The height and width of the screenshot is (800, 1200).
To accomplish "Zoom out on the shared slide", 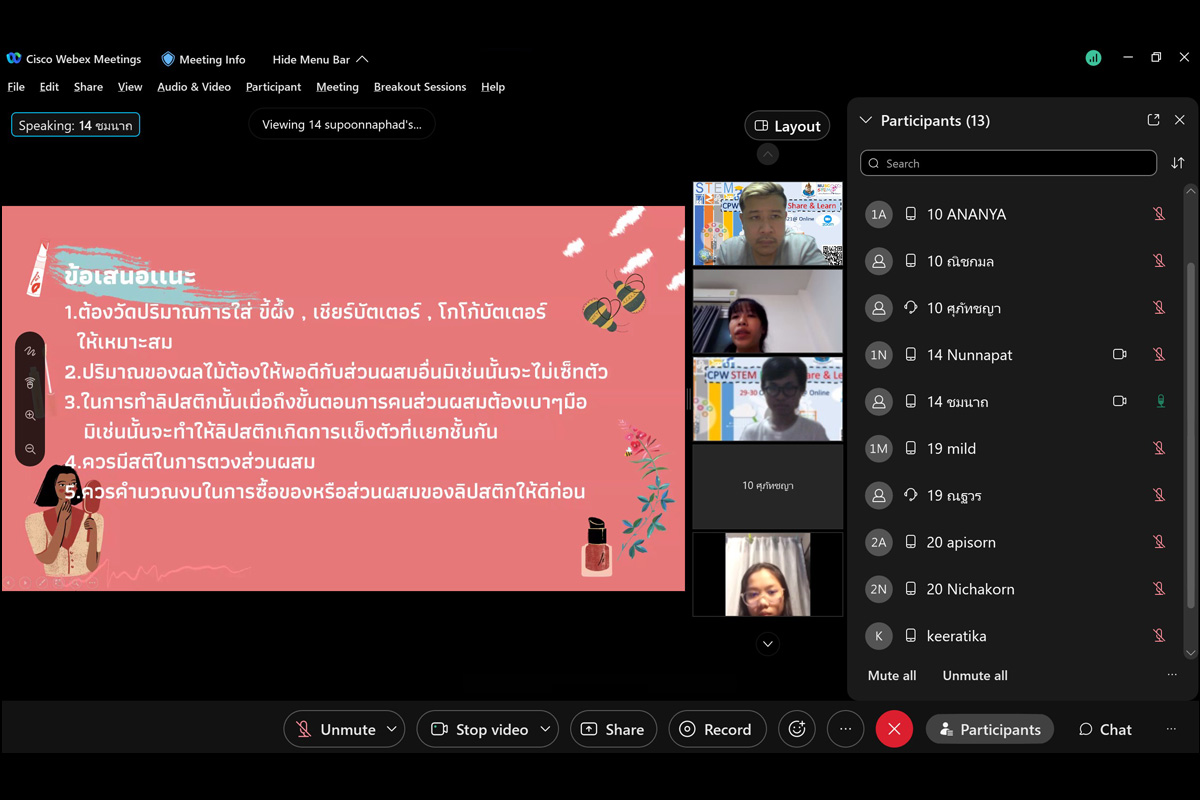I will [30, 449].
